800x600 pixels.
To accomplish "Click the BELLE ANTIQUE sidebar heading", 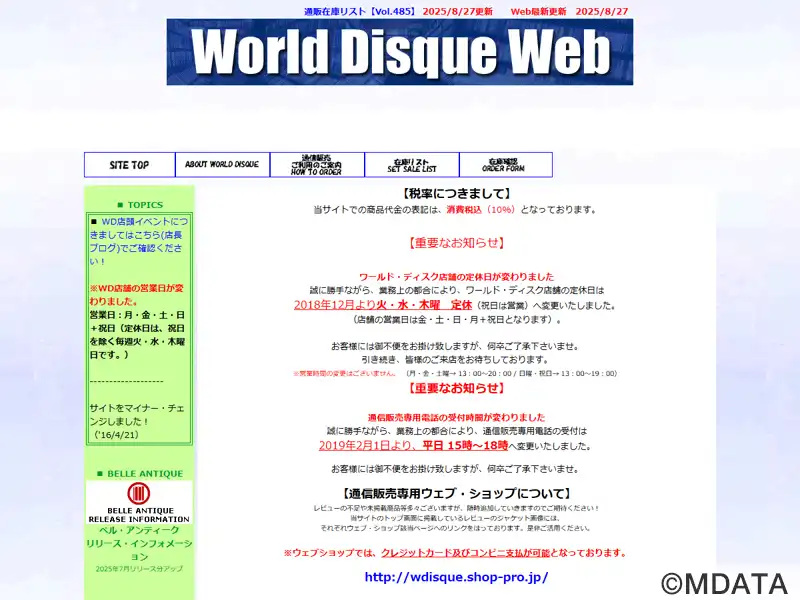I will [140, 473].
